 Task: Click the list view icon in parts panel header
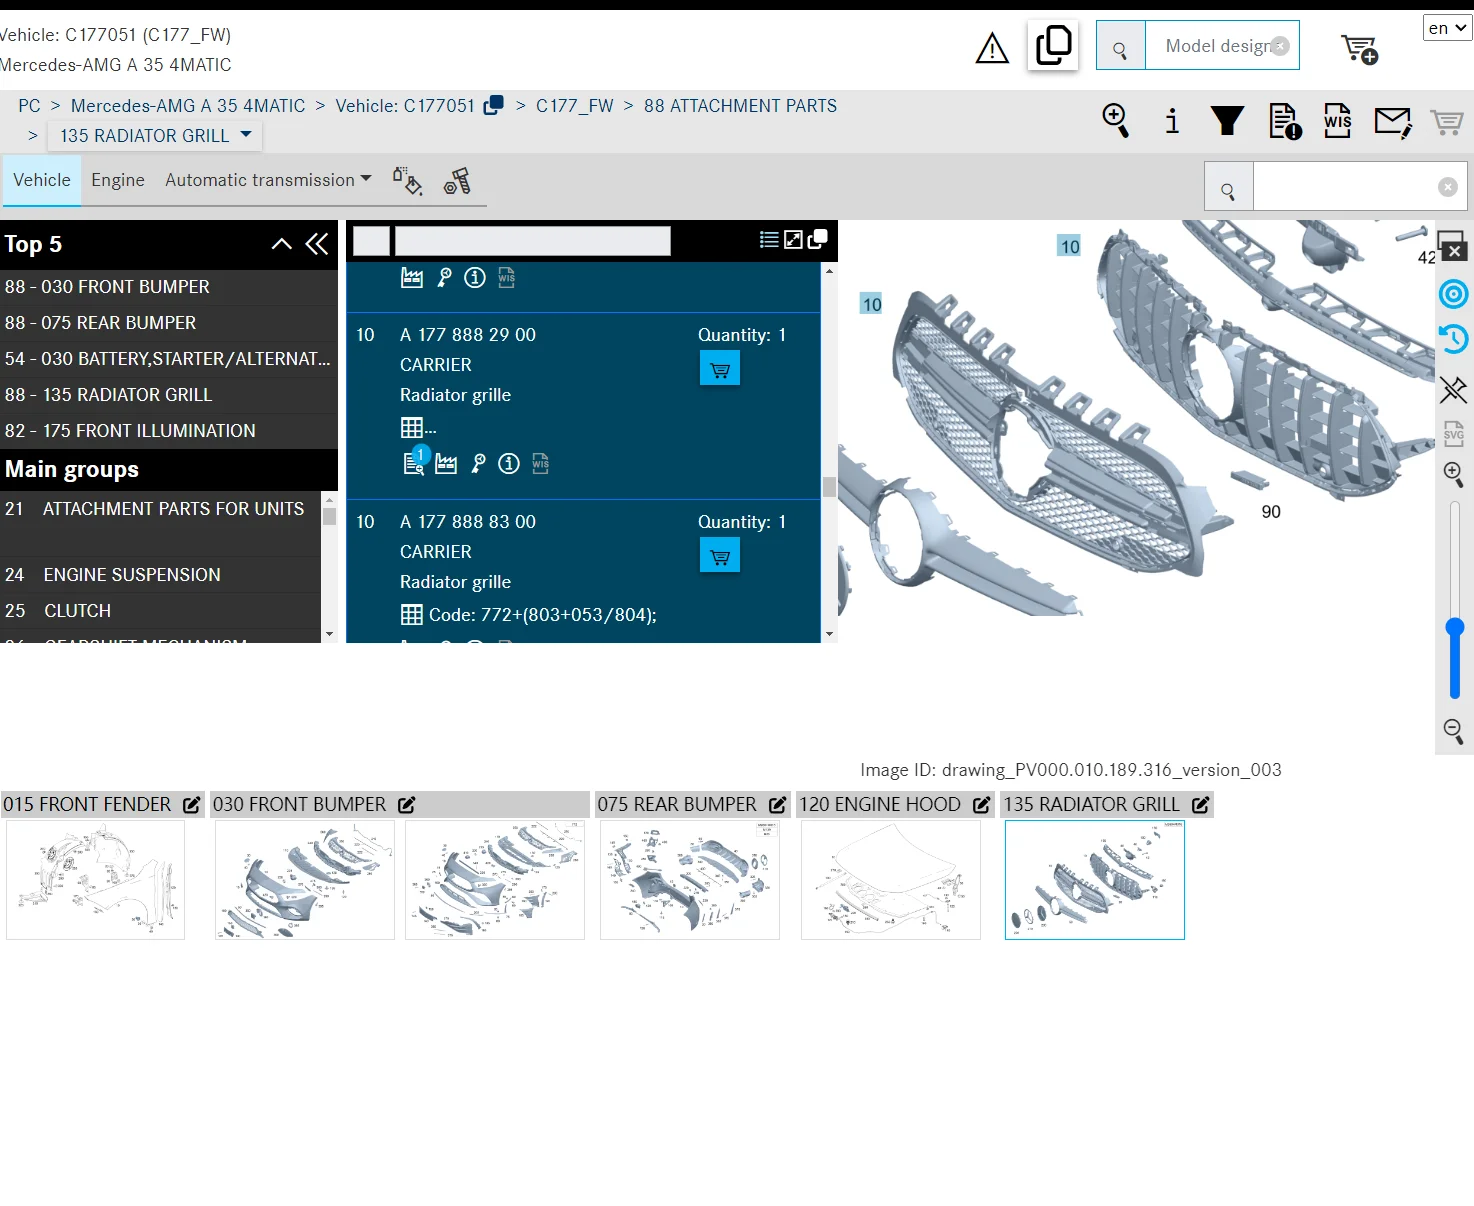(x=769, y=240)
